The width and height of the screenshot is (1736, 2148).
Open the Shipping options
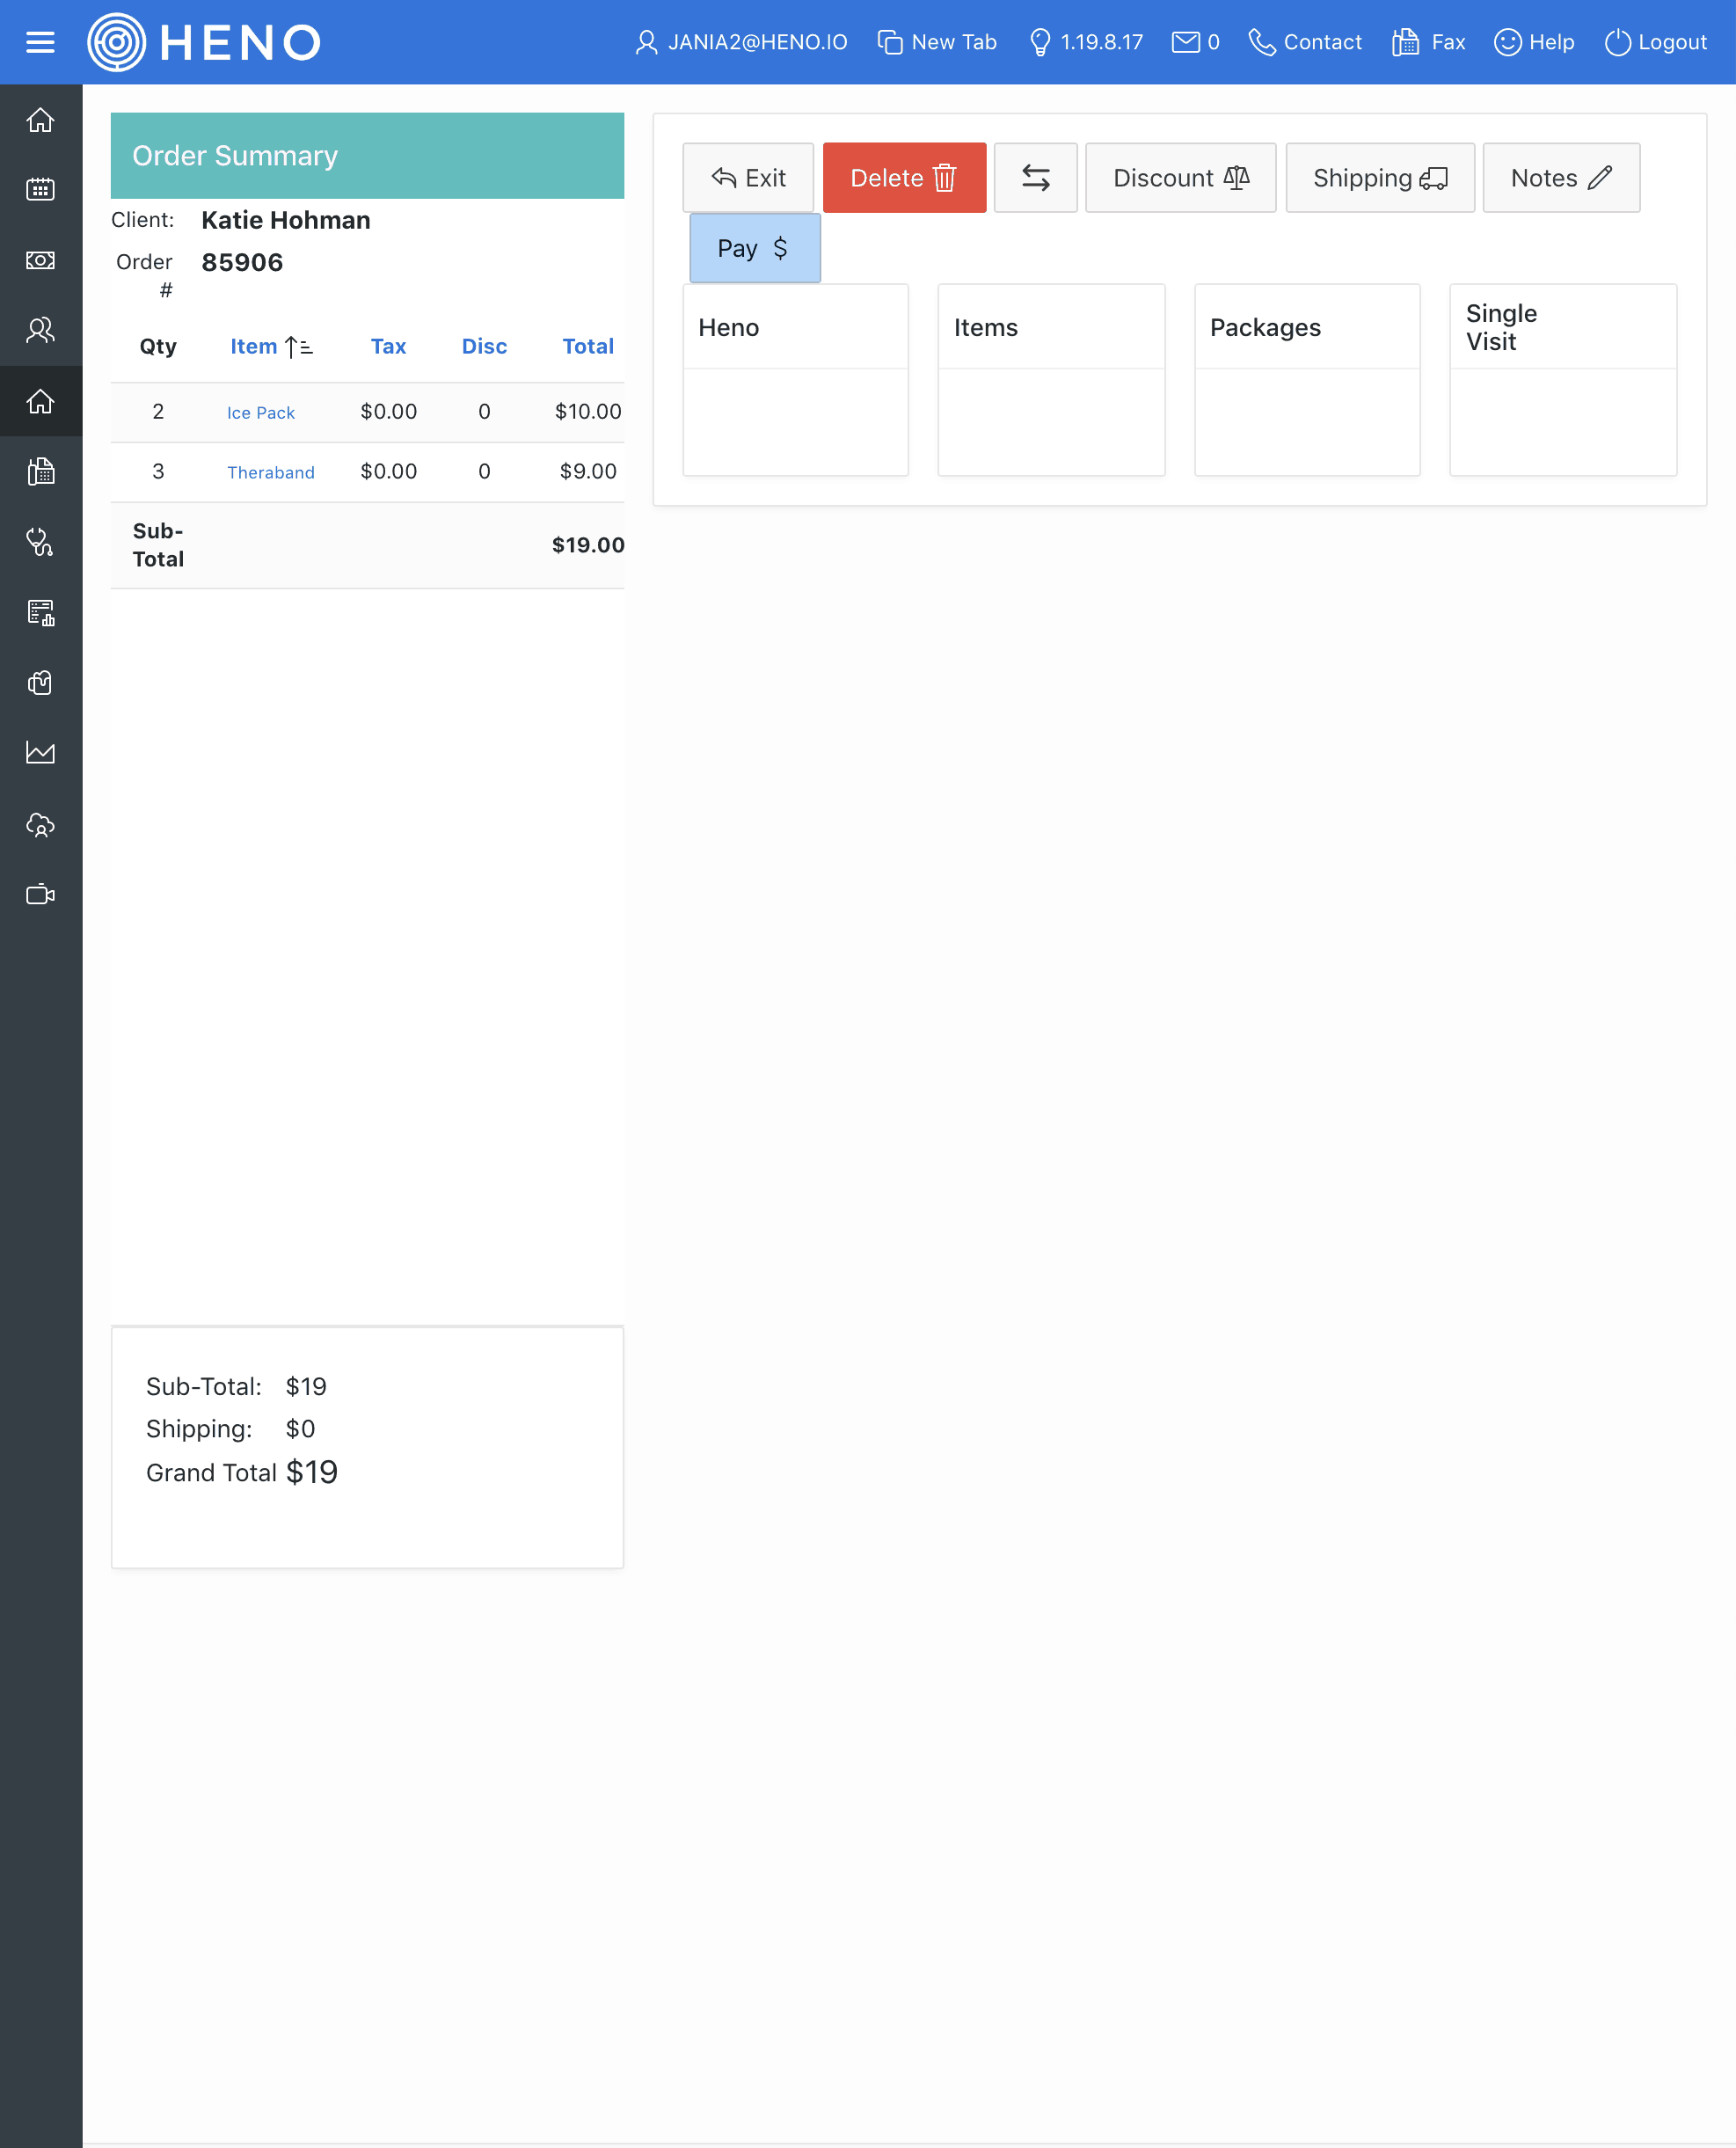[x=1380, y=178]
